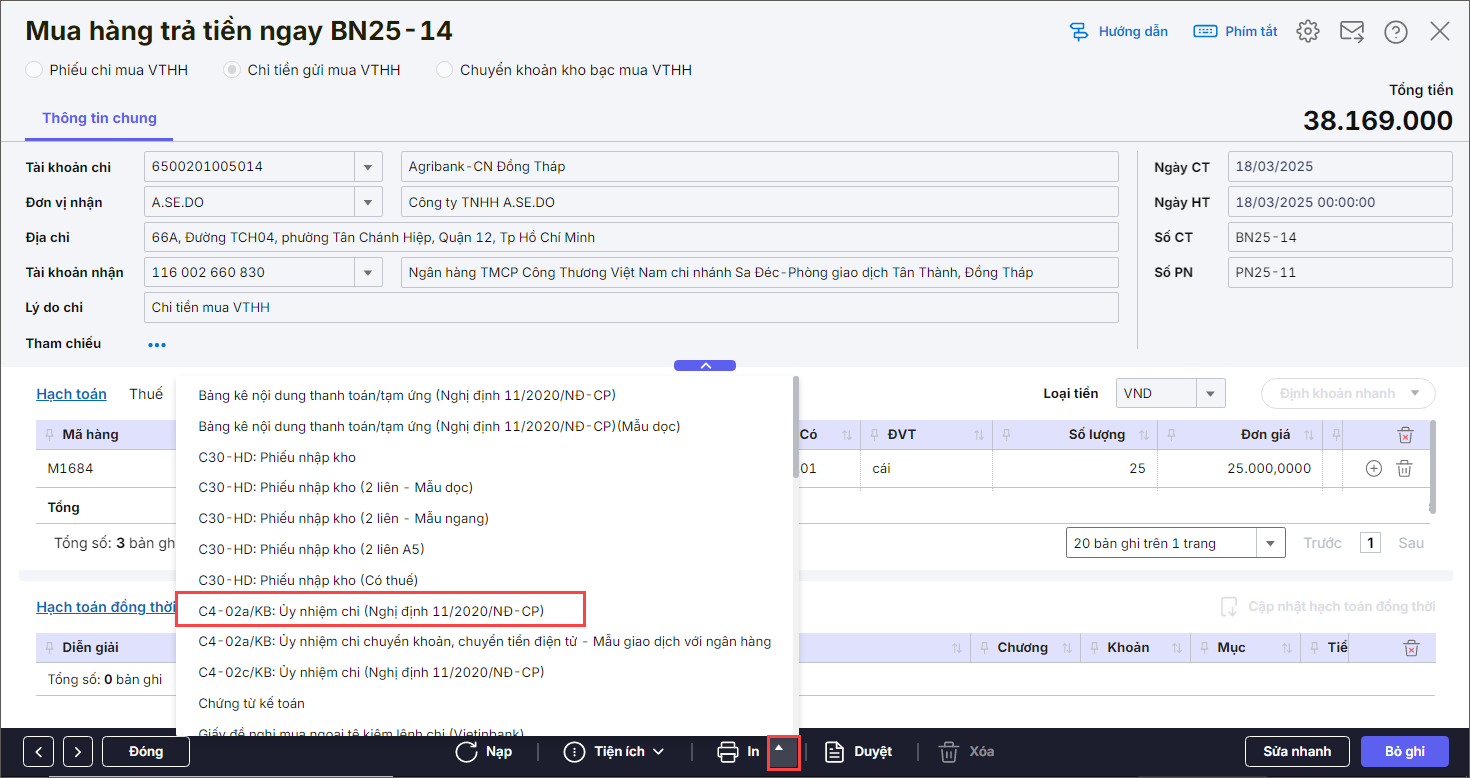The height and width of the screenshot is (778, 1470).
Task: Open the Hạch toán đồng thời link
Action: click(106, 607)
